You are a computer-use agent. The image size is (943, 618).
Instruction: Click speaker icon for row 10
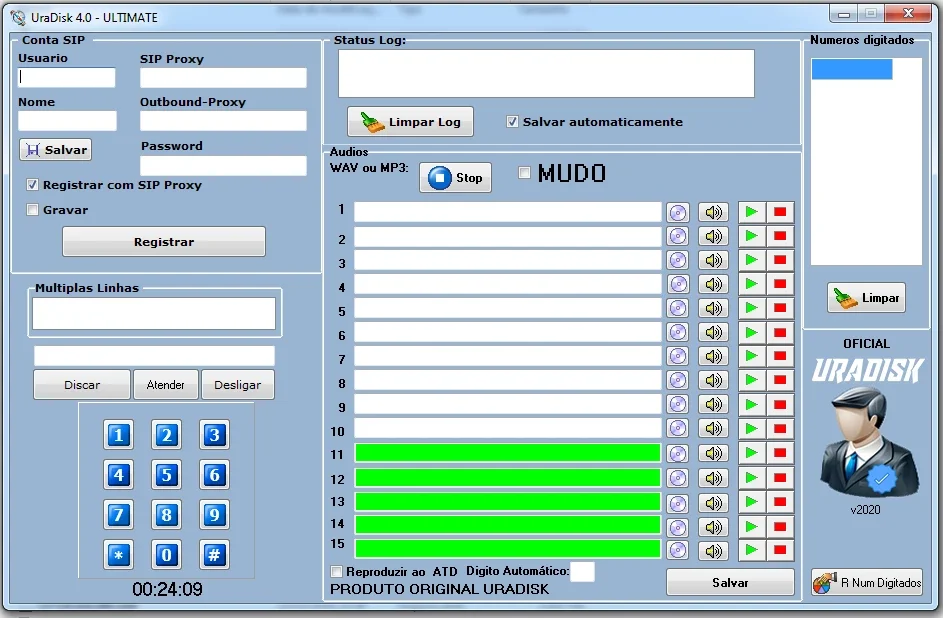[x=713, y=429]
